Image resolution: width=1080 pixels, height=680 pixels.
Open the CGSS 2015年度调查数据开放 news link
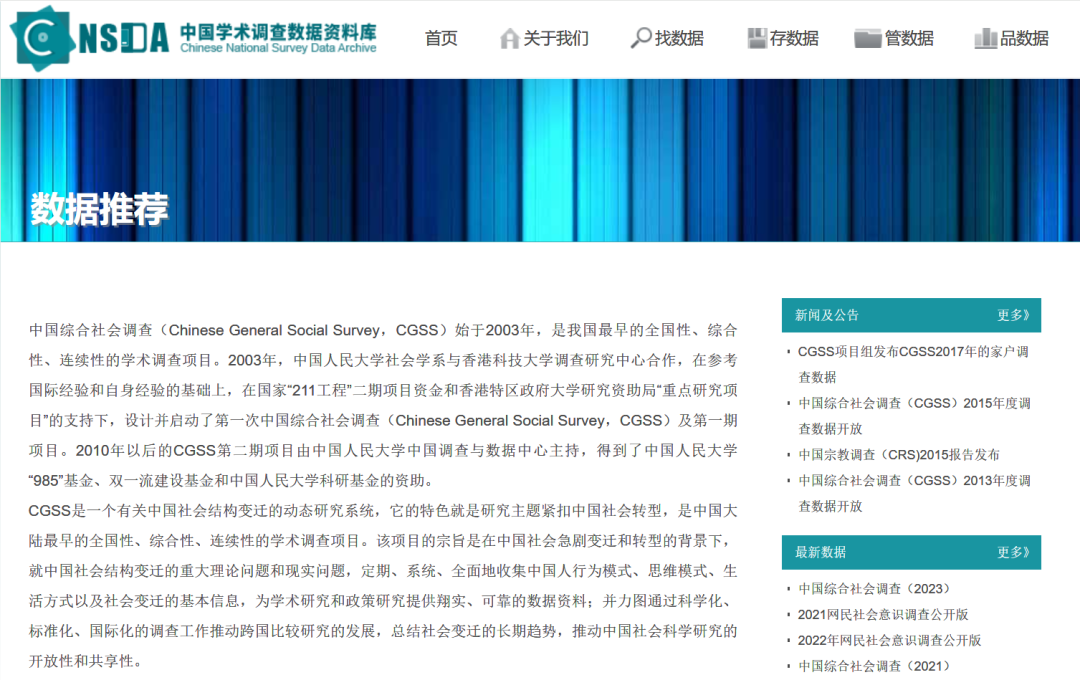(913, 404)
